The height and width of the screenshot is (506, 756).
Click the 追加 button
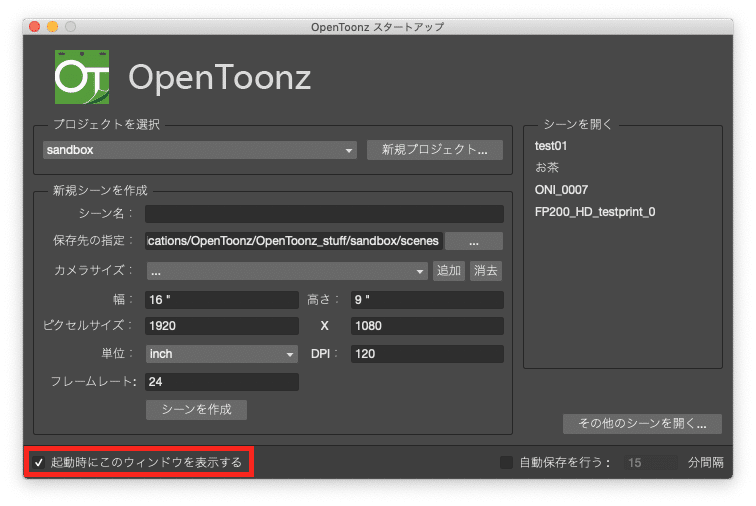click(x=448, y=271)
